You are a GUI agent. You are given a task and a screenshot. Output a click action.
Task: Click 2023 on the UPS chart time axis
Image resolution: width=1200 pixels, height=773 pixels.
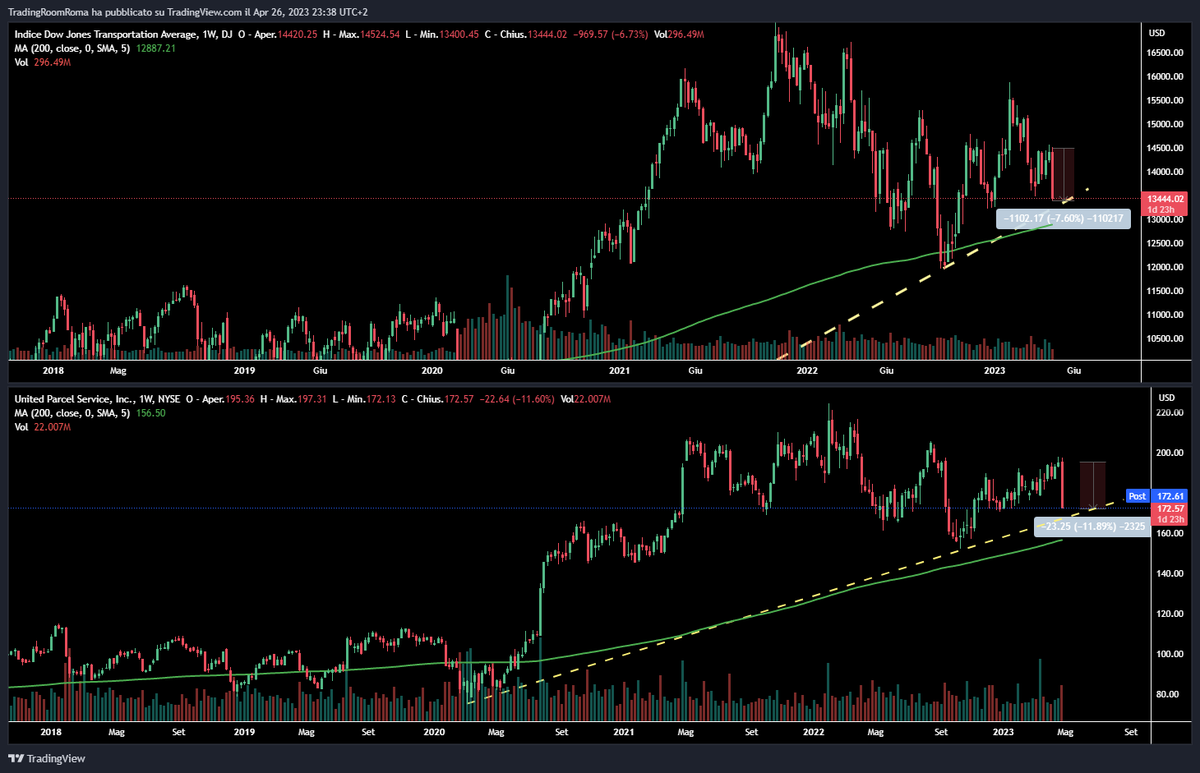1003,732
